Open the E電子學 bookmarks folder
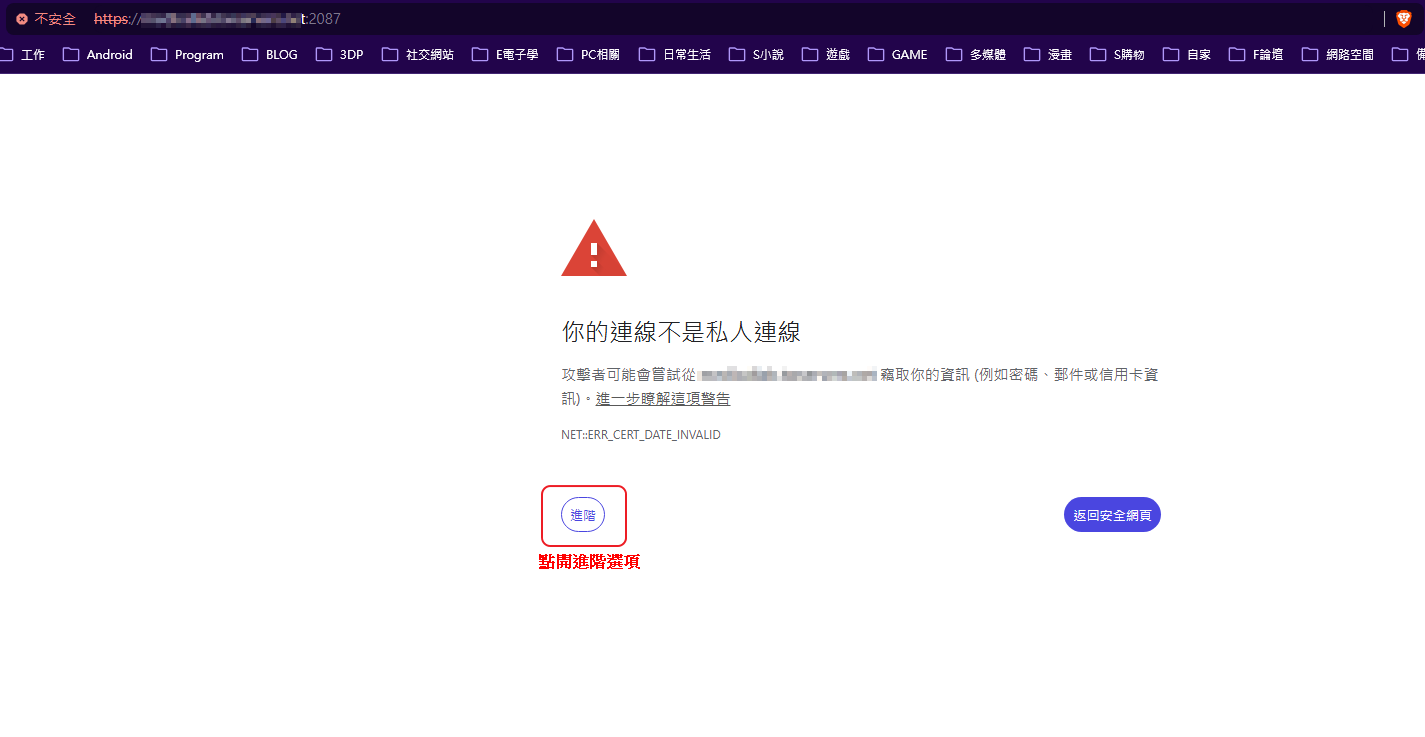 [505, 55]
